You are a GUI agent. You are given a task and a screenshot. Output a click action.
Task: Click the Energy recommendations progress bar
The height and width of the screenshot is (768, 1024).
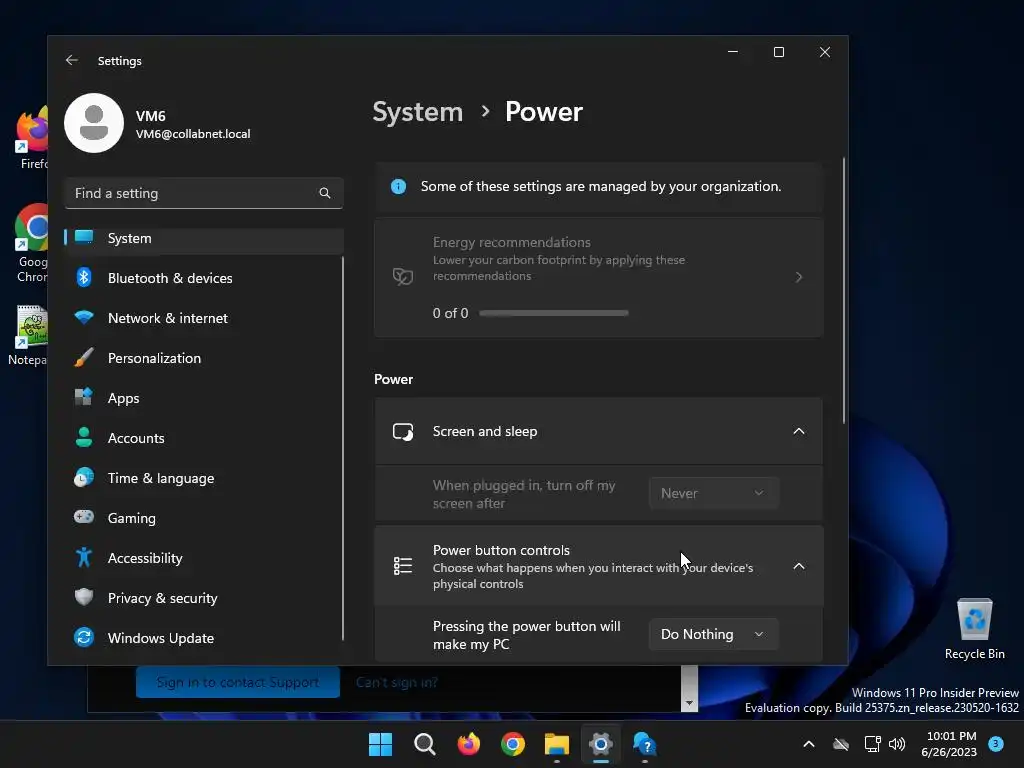554,313
